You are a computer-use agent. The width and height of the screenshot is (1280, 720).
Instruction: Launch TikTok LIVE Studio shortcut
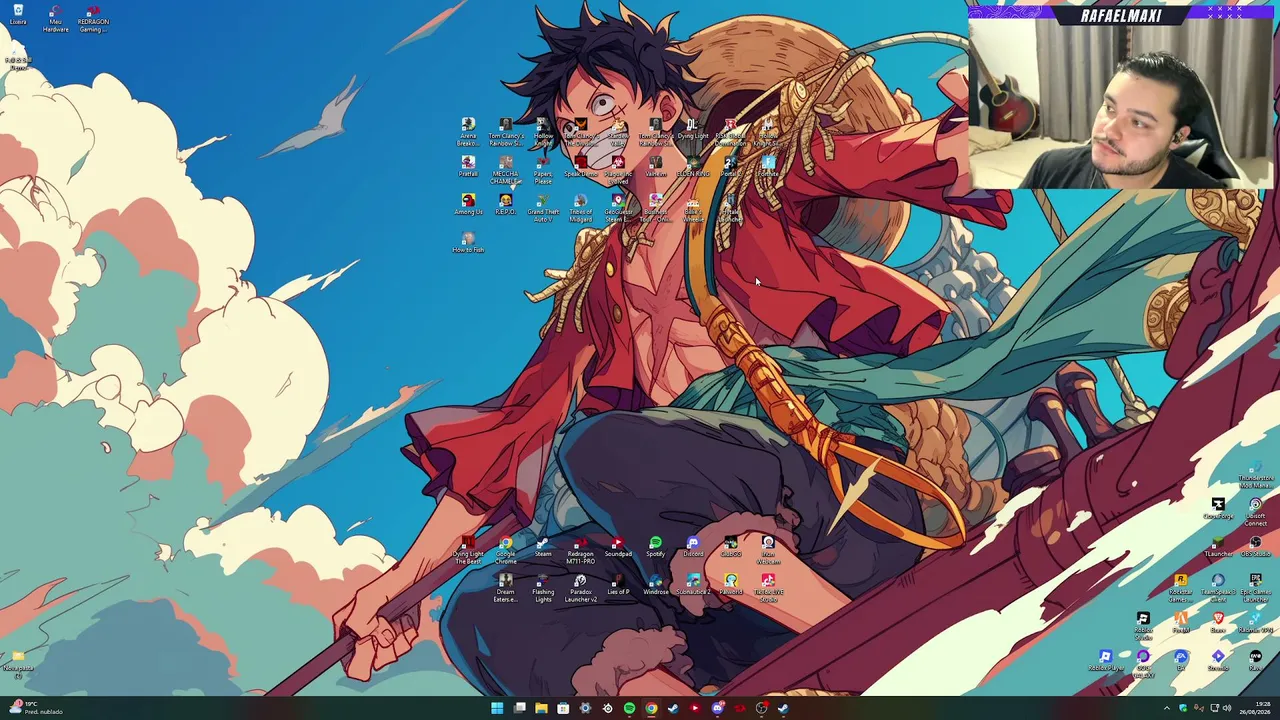pyautogui.click(x=768, y=588)
